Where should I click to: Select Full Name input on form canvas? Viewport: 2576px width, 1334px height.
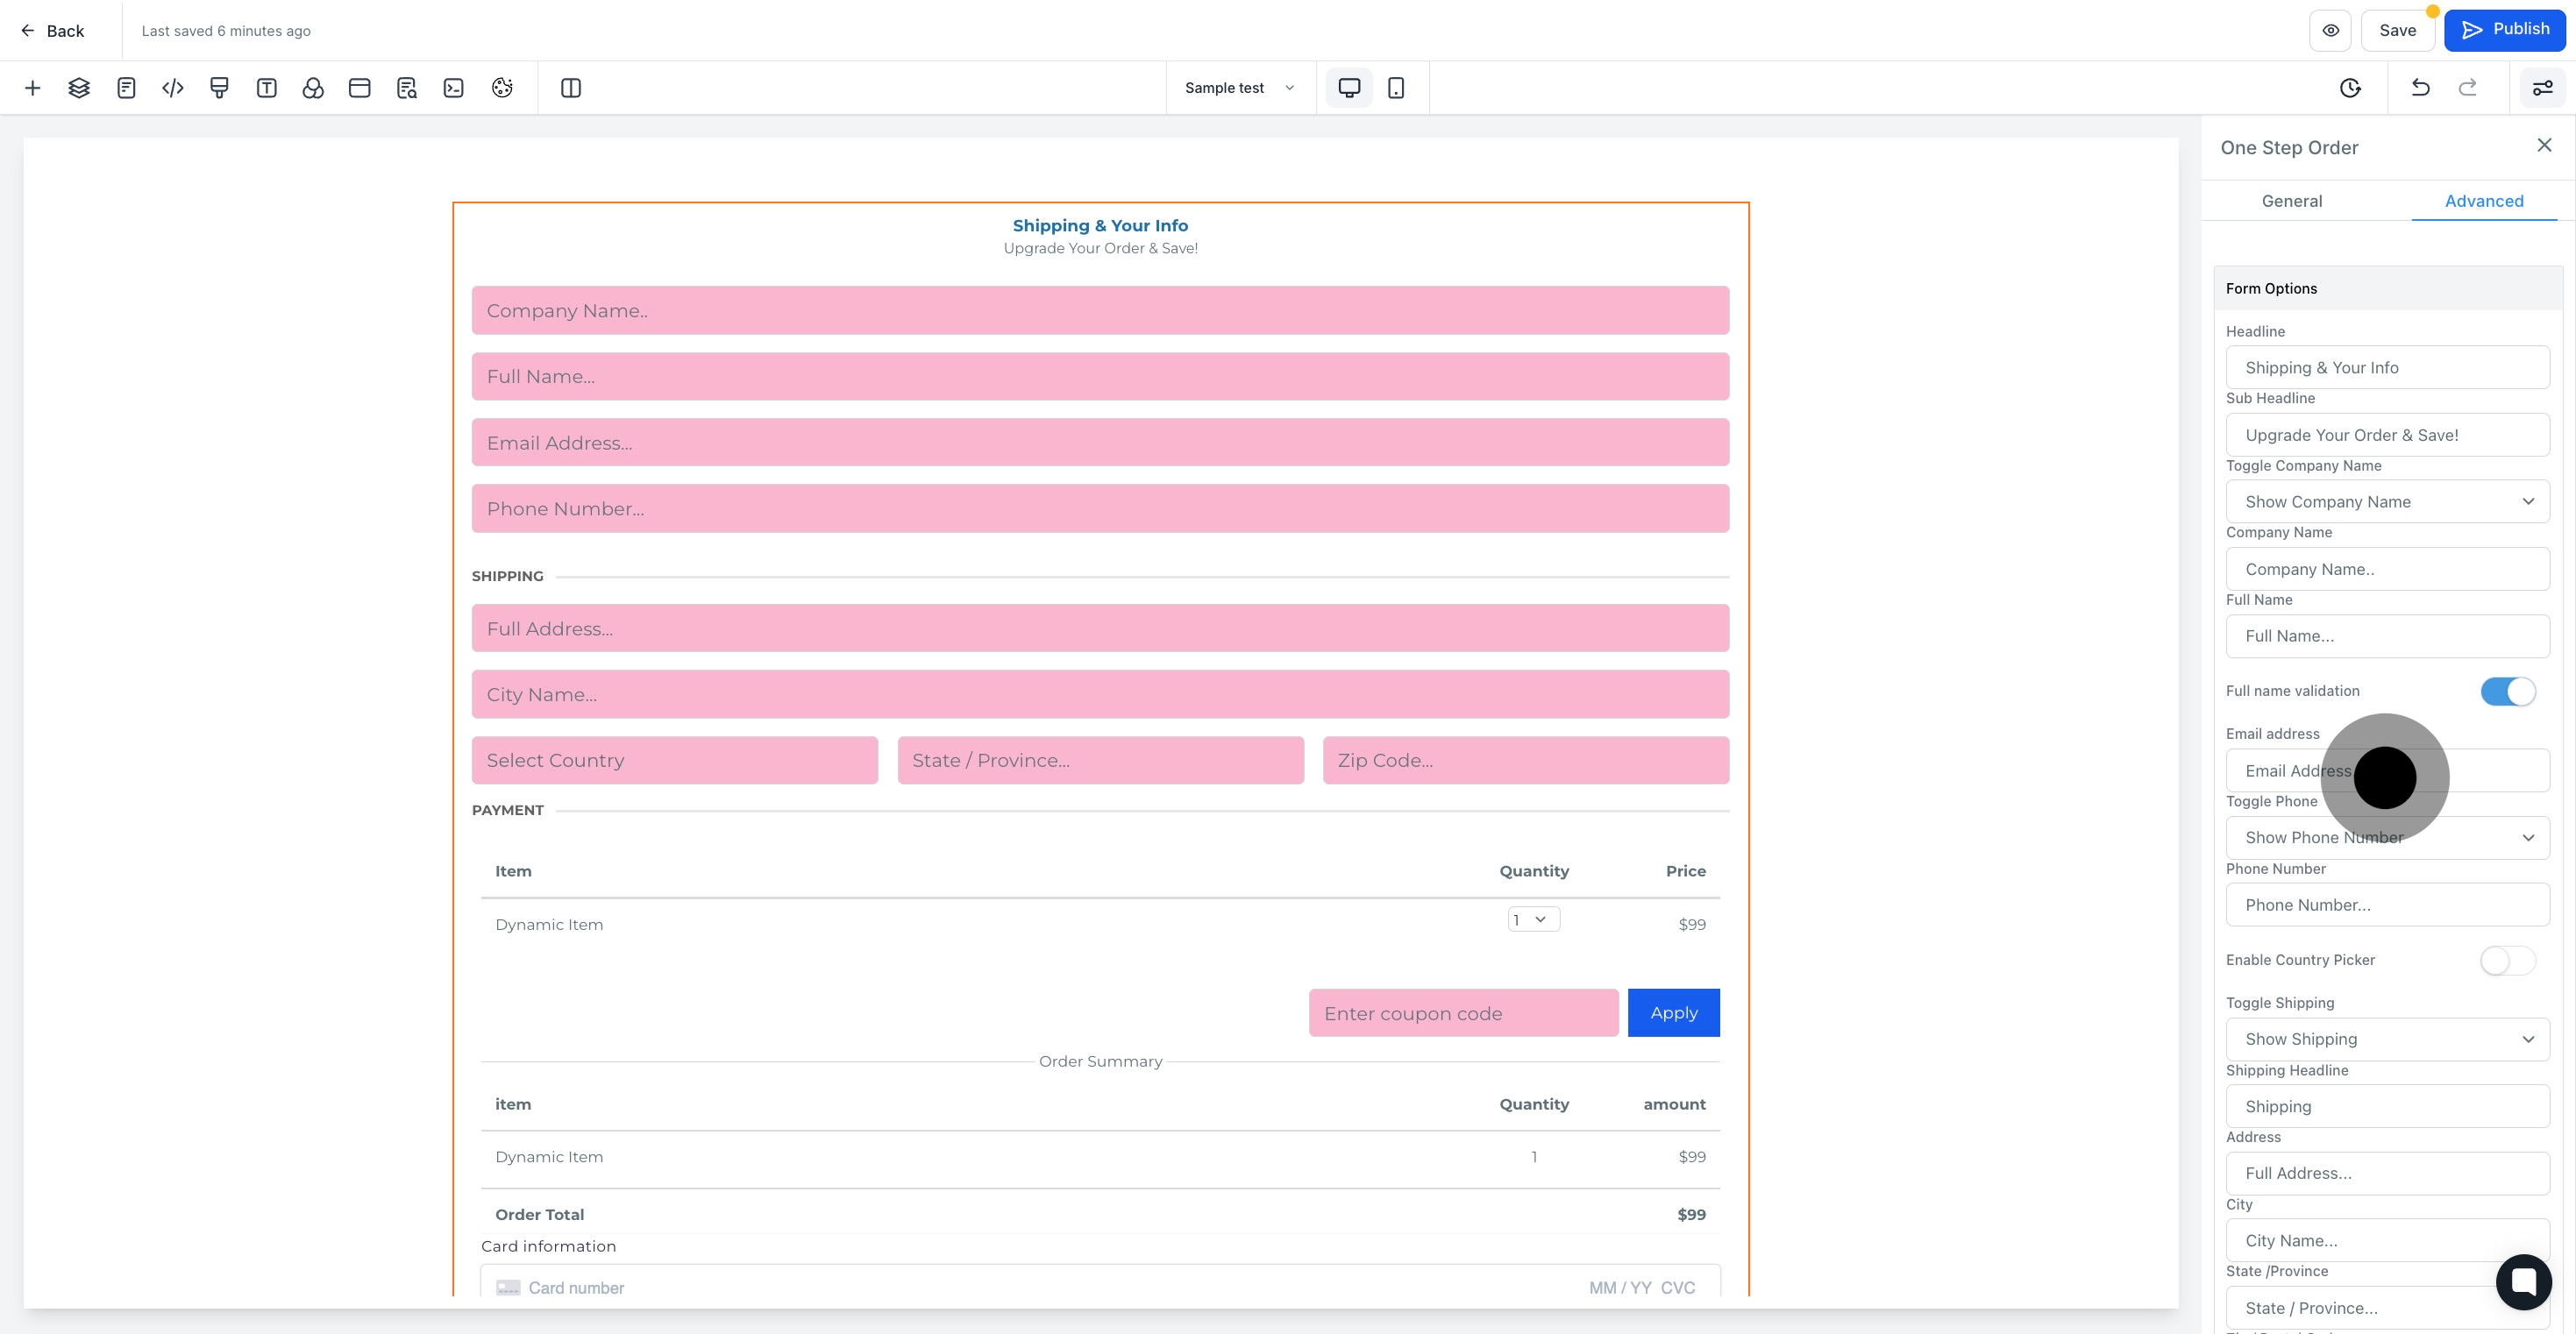coord(1100,376)
